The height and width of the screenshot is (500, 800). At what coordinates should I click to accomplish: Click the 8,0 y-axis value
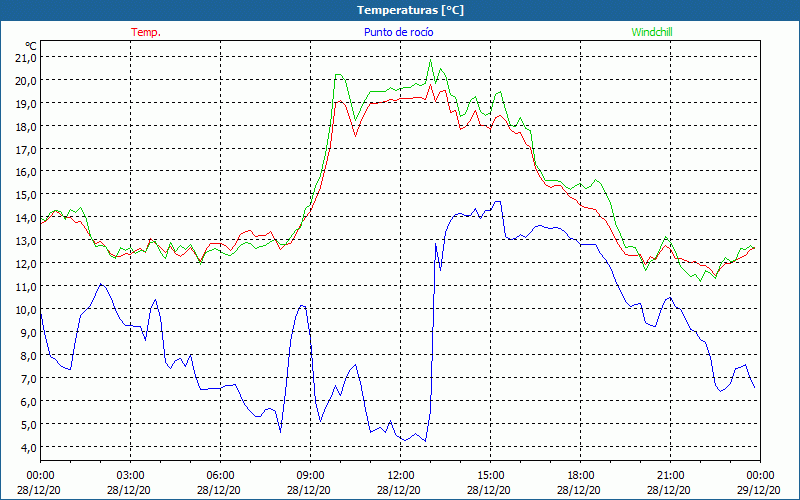click(28, 355)
